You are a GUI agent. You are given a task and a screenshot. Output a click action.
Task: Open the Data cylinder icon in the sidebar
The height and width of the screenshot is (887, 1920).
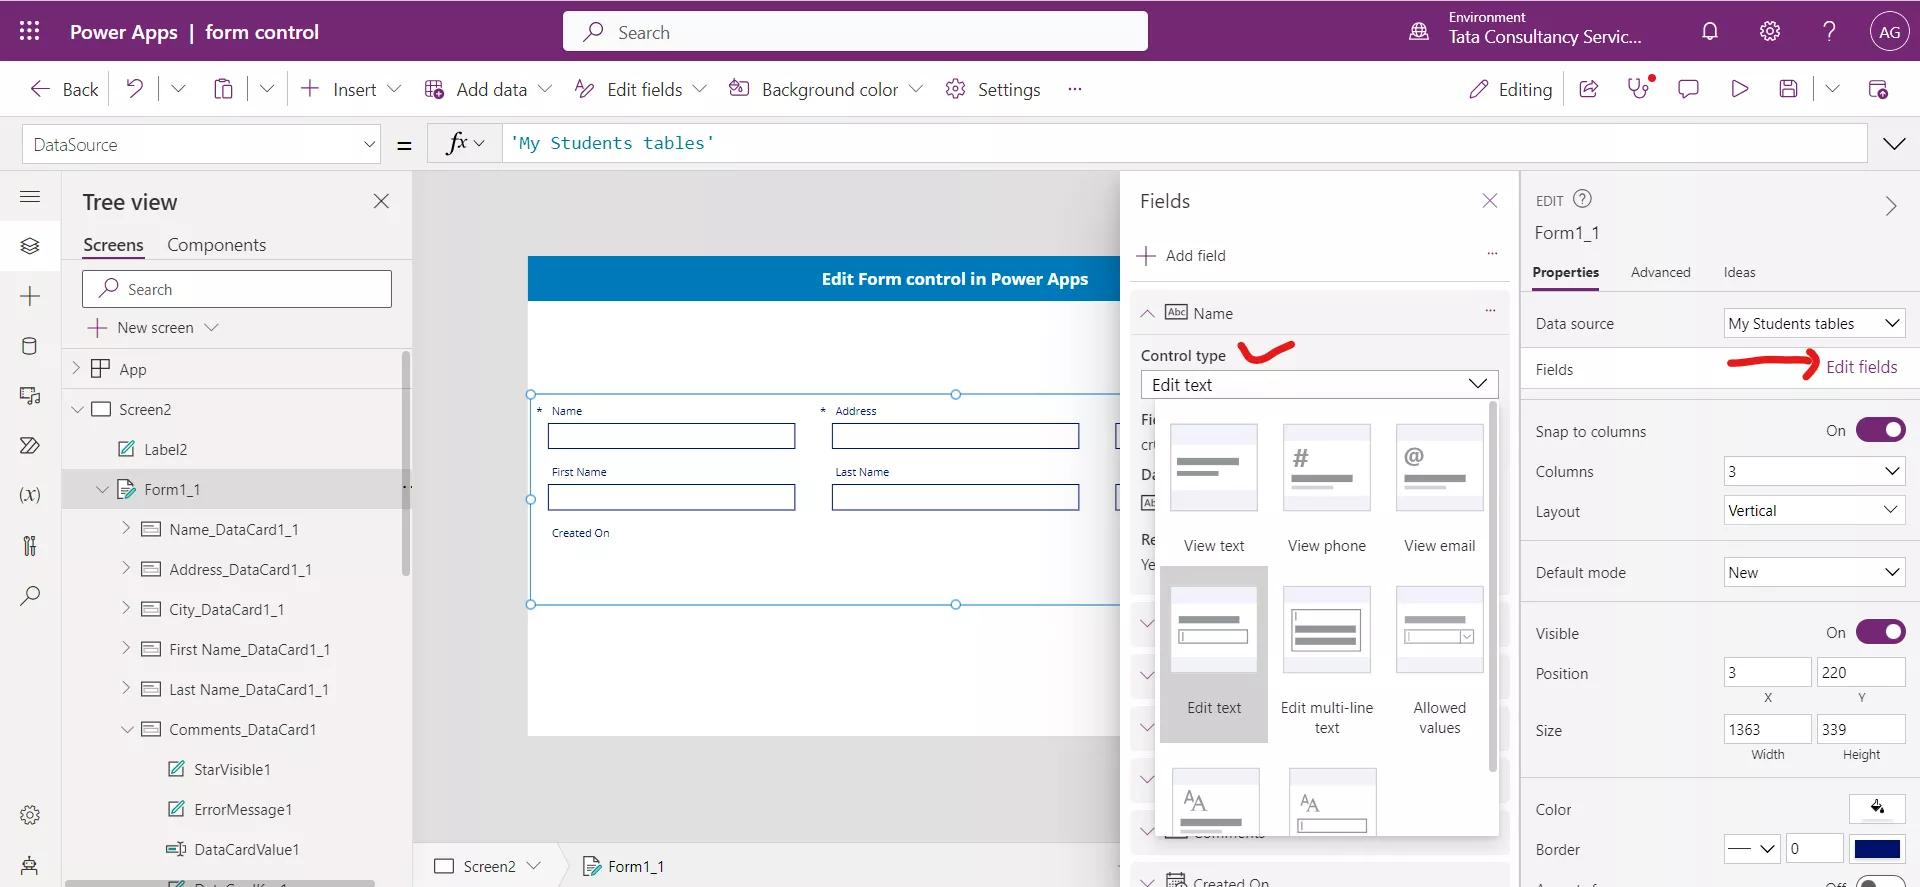30,346
